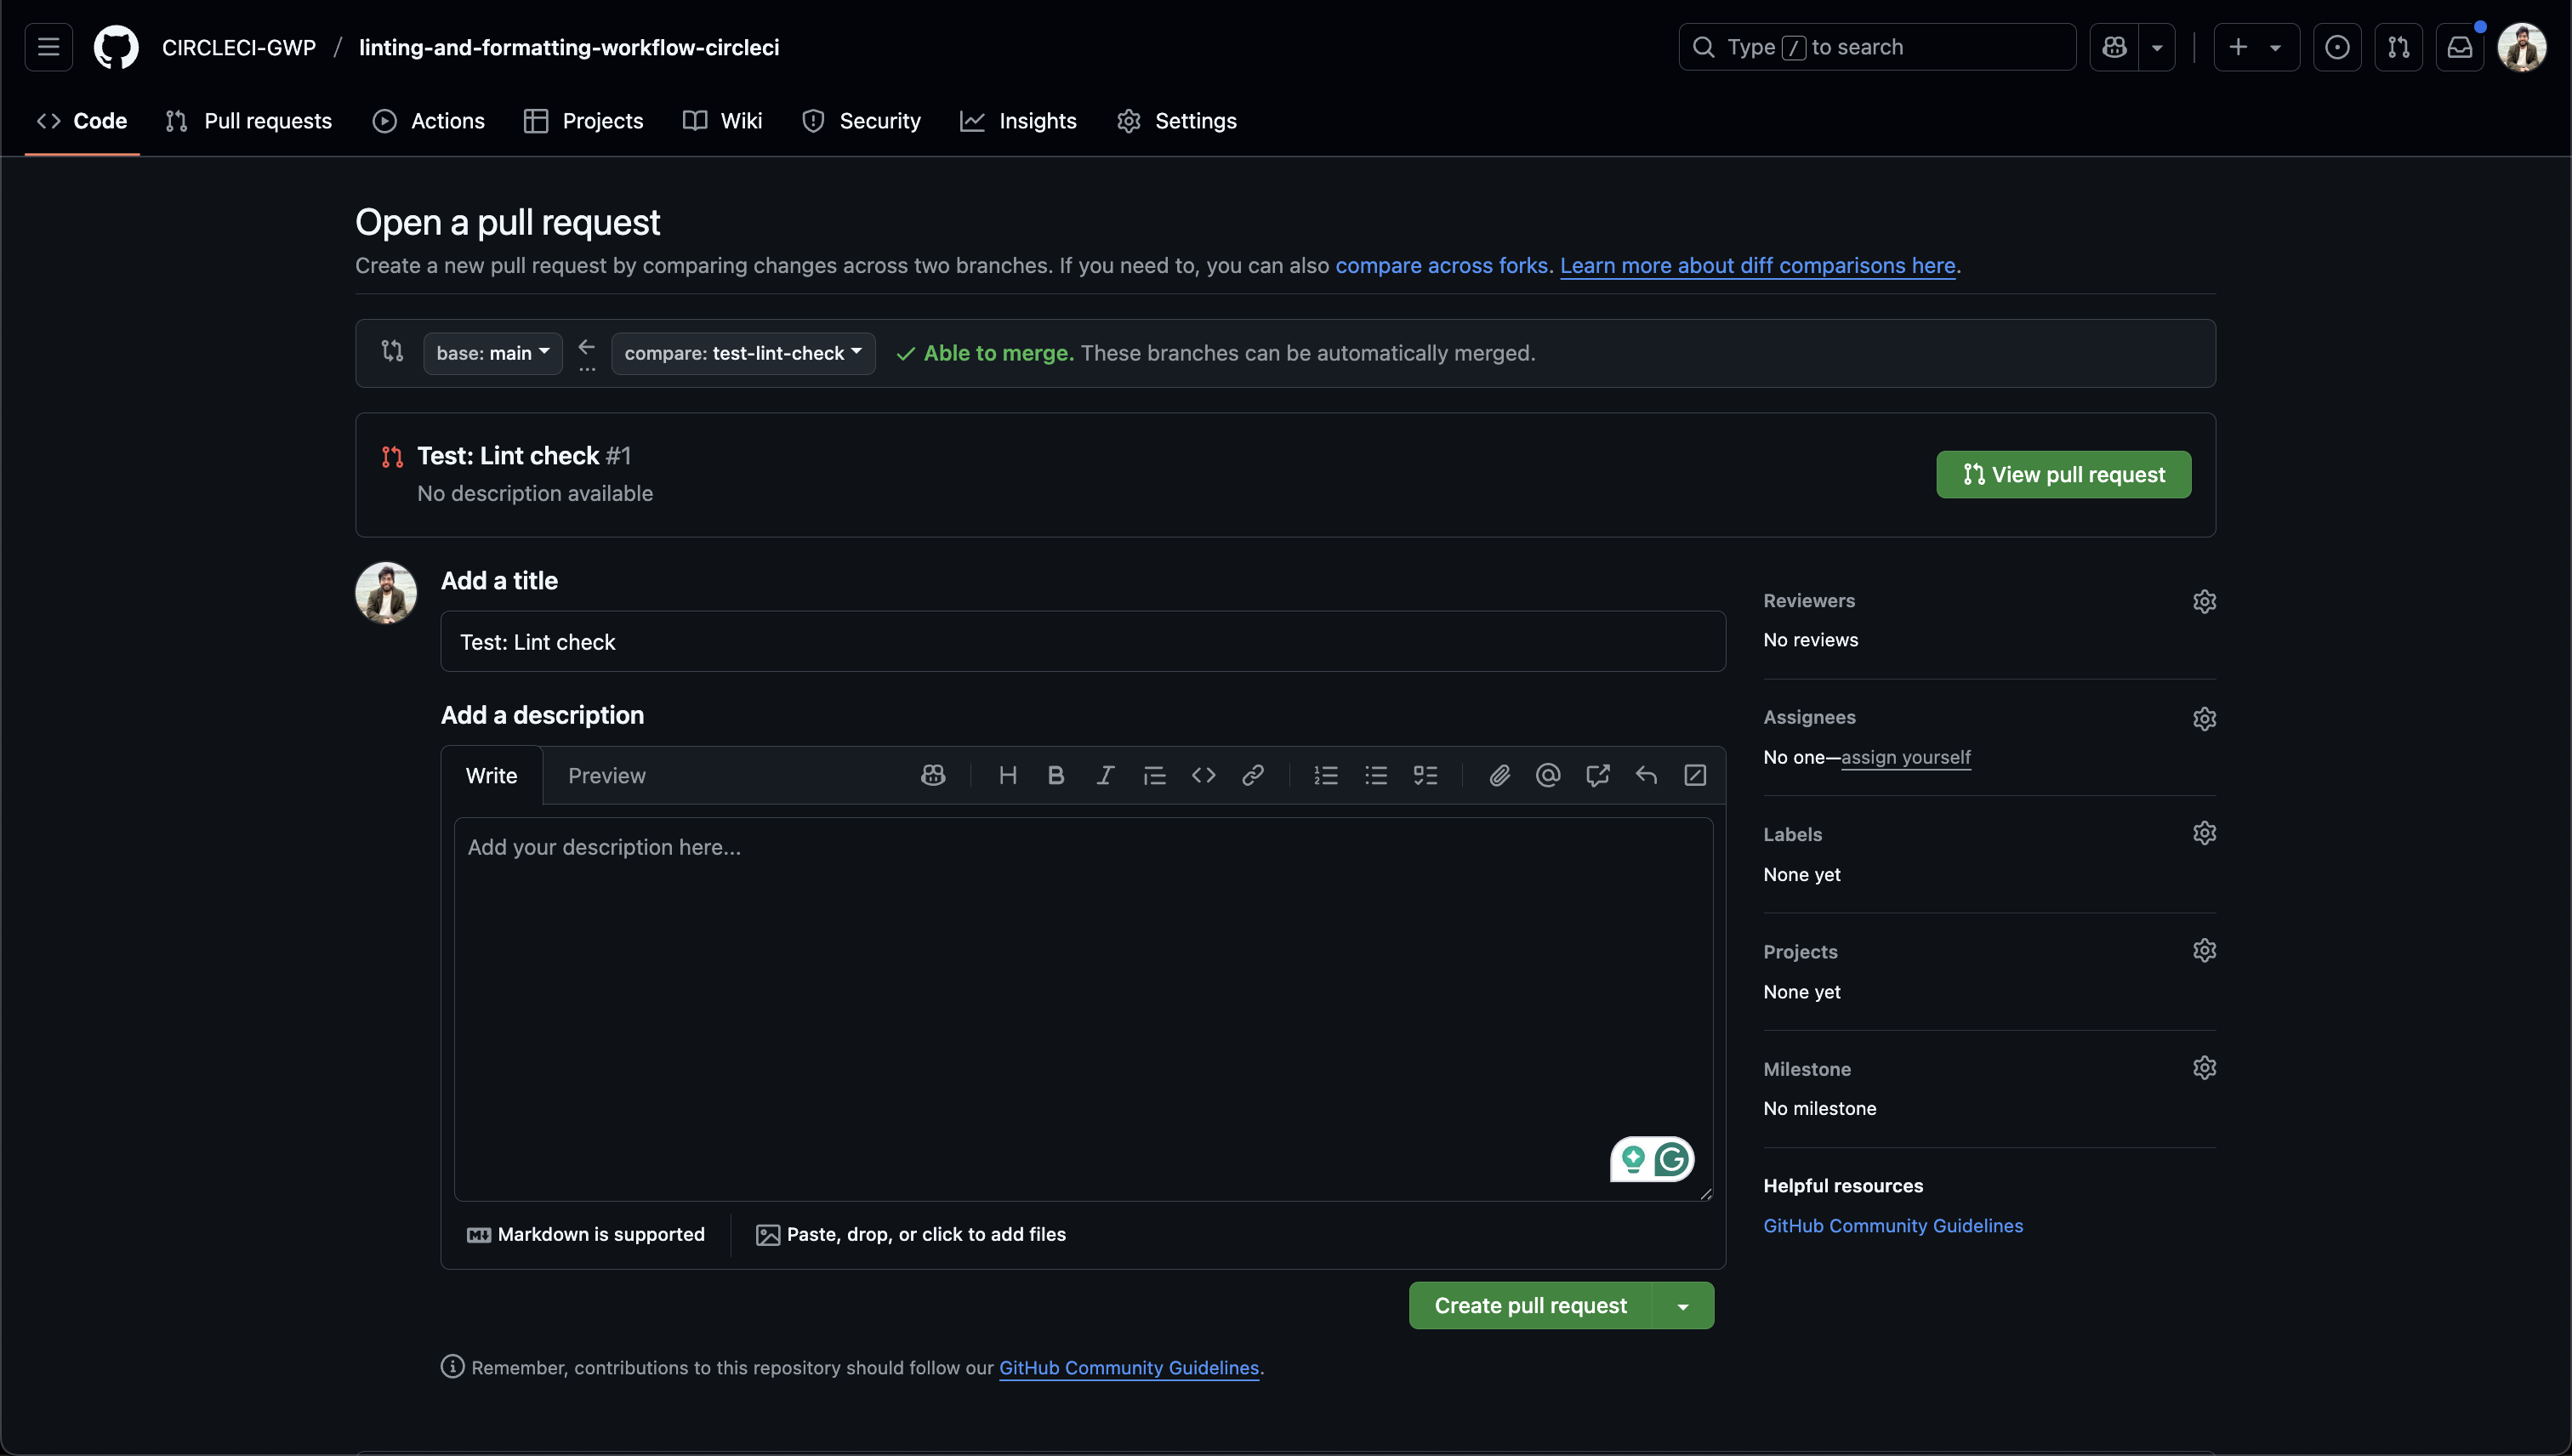Open the GitHub Community Guidelines link
Viewport: 2572px width, 1456px height.
pyautogui.click(x=1893, y=1225)
